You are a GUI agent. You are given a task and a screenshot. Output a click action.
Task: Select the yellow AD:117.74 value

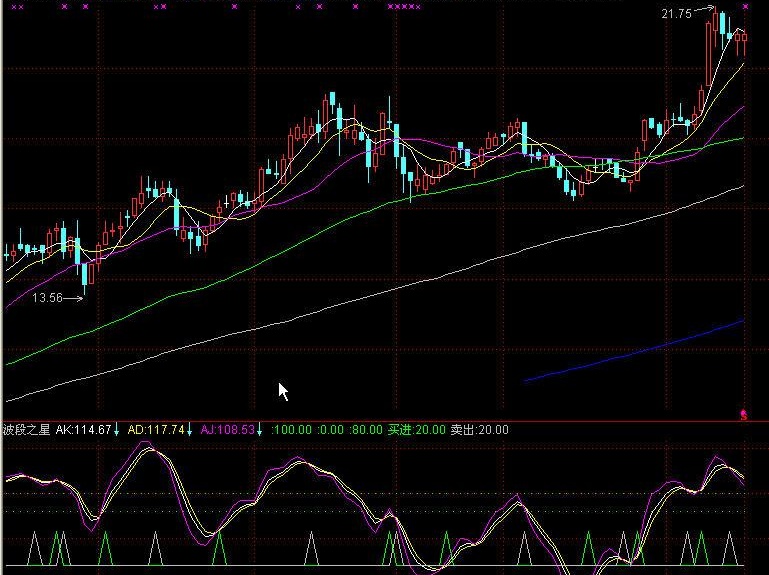[156, 430]
